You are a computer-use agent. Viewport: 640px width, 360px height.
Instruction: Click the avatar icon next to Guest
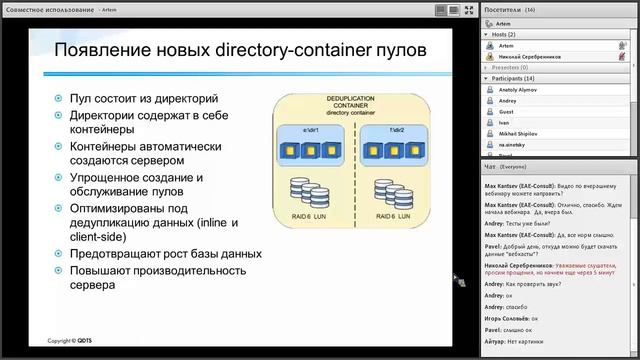[490, 111]
